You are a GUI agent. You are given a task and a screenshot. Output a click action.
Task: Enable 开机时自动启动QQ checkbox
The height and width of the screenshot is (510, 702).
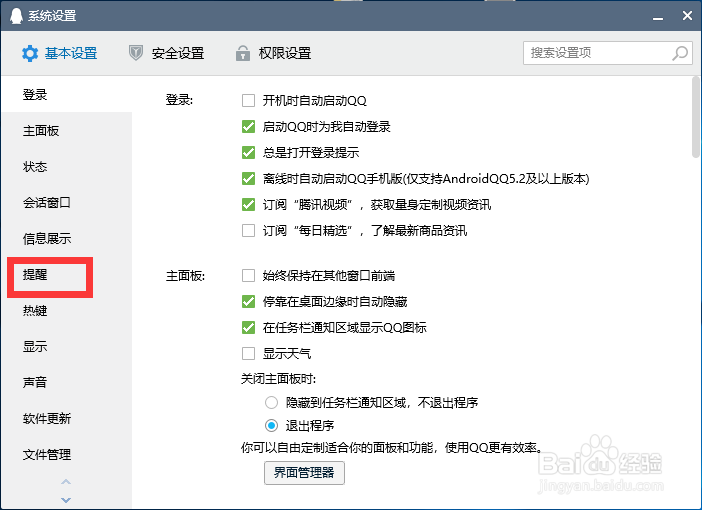click(248, 100)
